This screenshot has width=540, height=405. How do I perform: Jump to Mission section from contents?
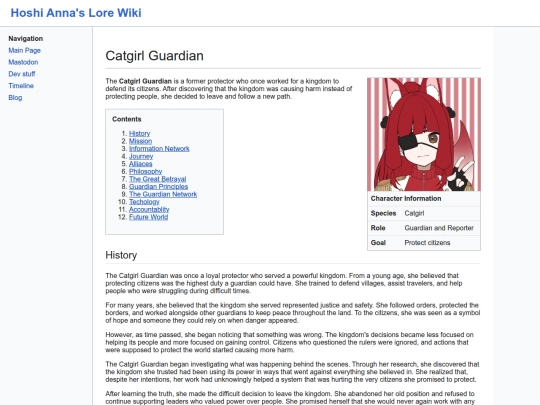click(x=140, y=141)
